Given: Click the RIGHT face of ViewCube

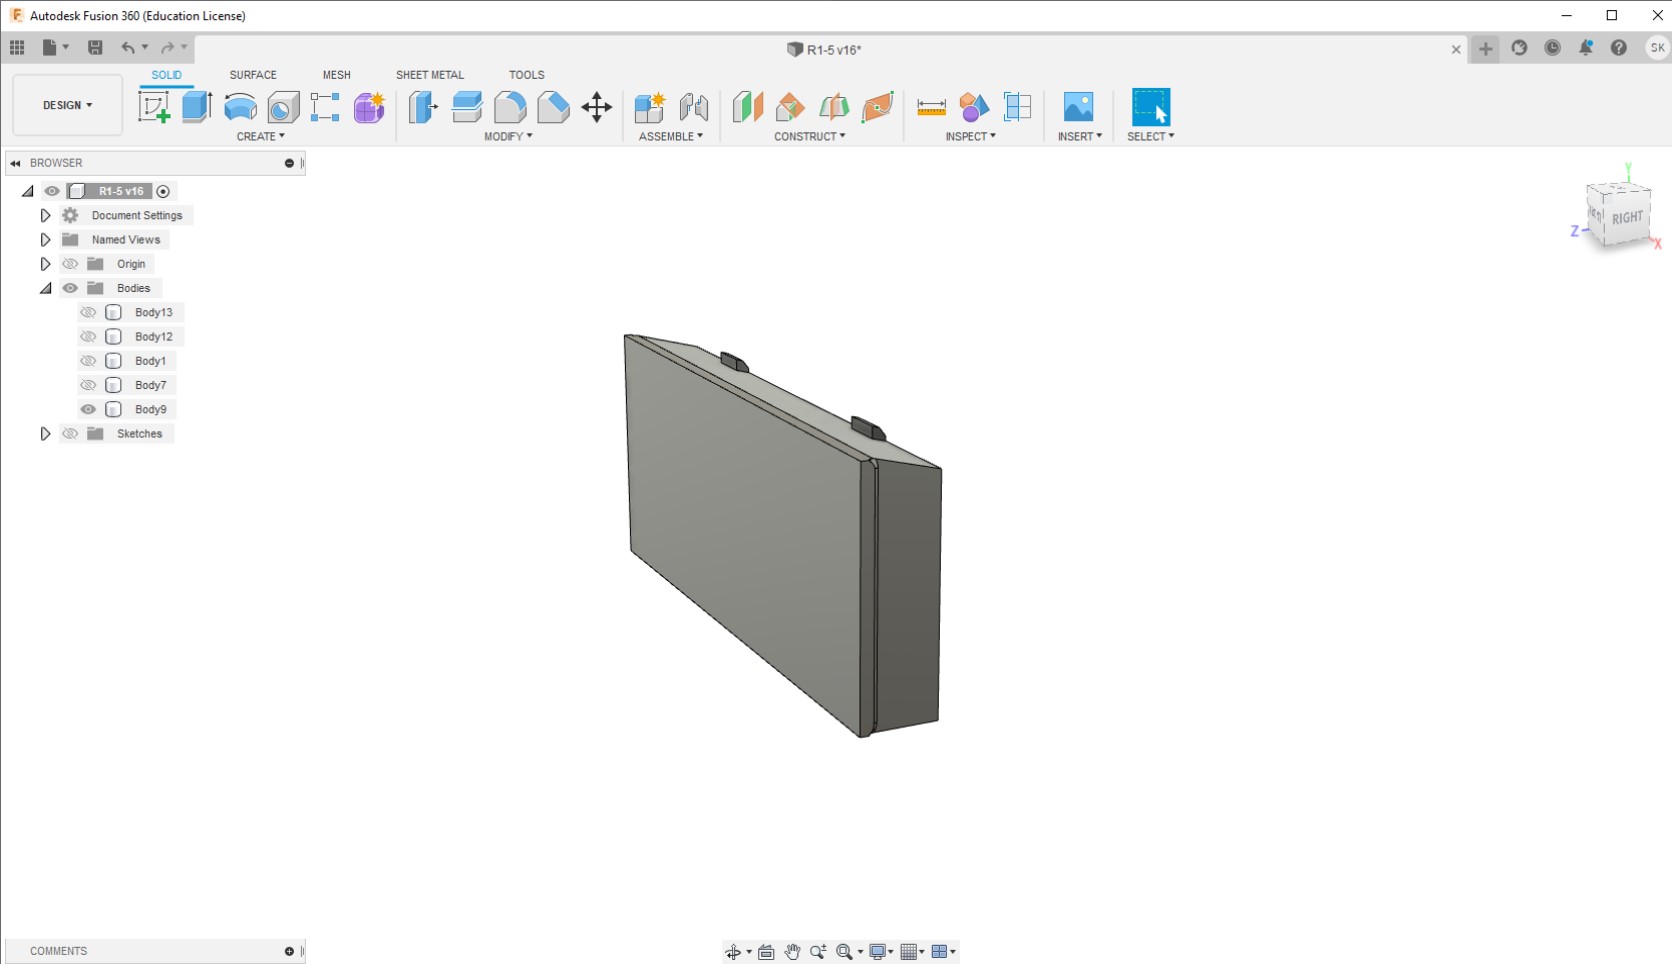Looking at the screenshot, I should coord(1627,218).
